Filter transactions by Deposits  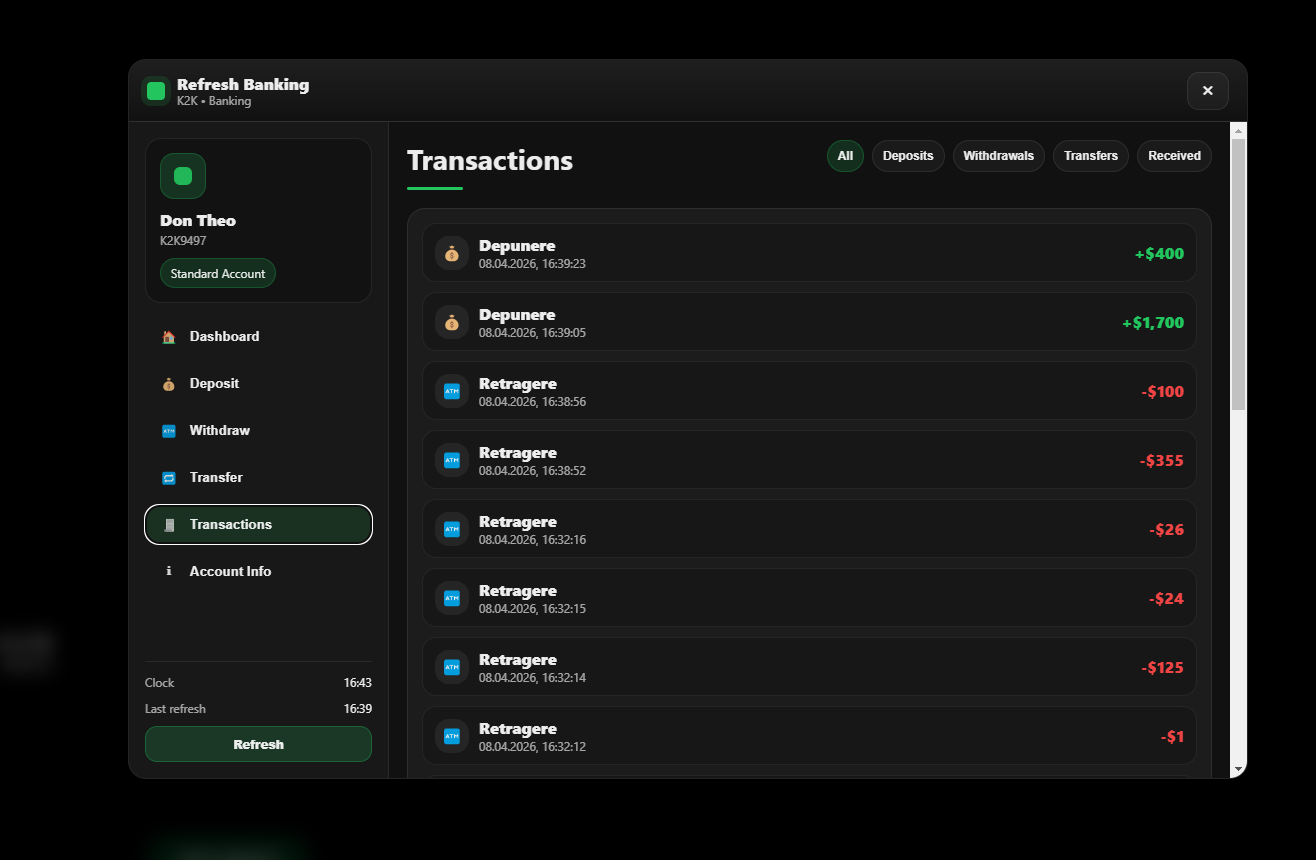(x=908, y=156)
